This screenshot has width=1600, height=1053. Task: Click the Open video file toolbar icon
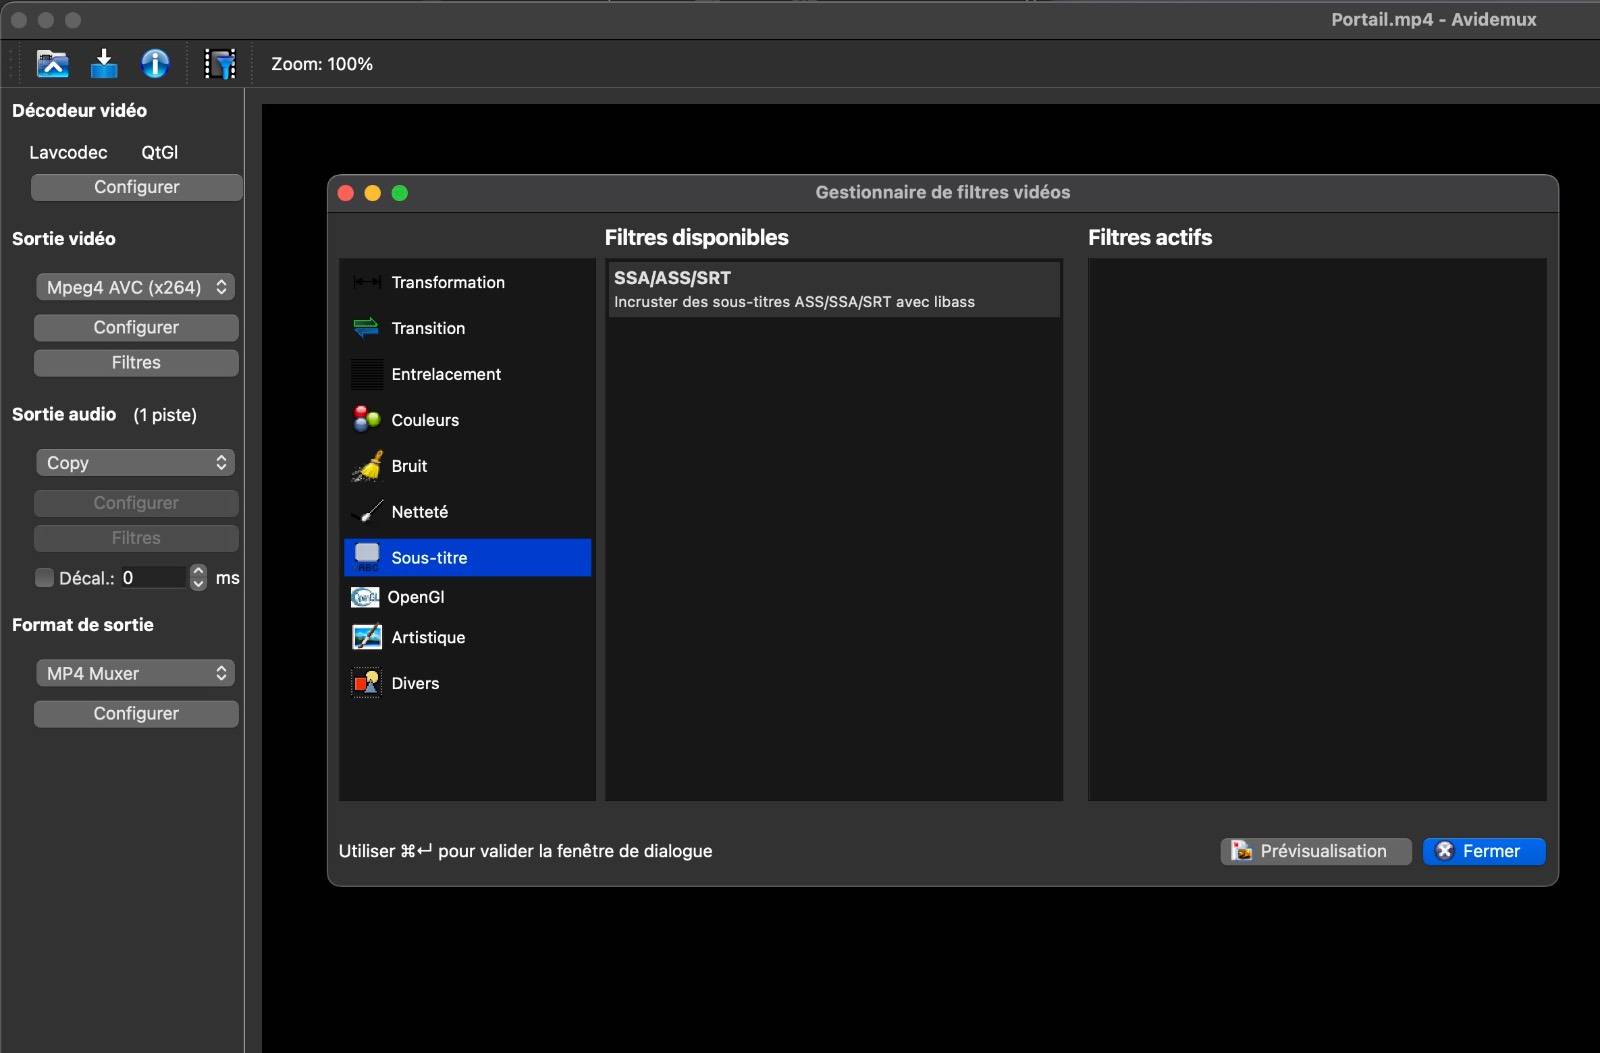(52, 64)
